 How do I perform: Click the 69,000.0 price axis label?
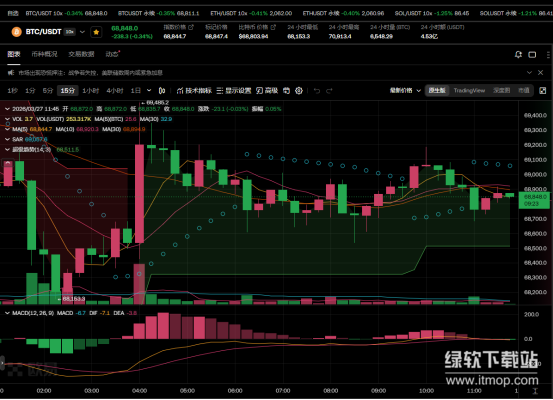point(535,174)
